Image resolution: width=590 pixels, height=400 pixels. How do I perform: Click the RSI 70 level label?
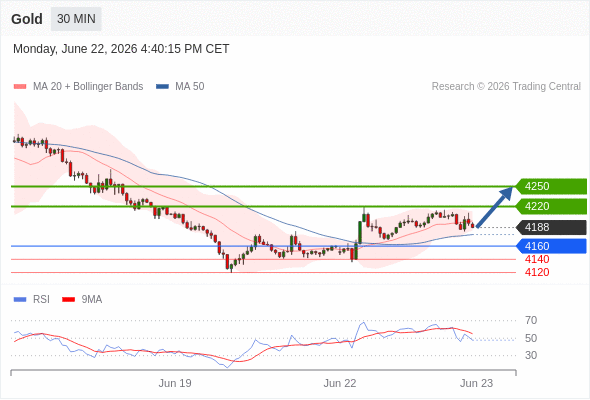point(531,321)
